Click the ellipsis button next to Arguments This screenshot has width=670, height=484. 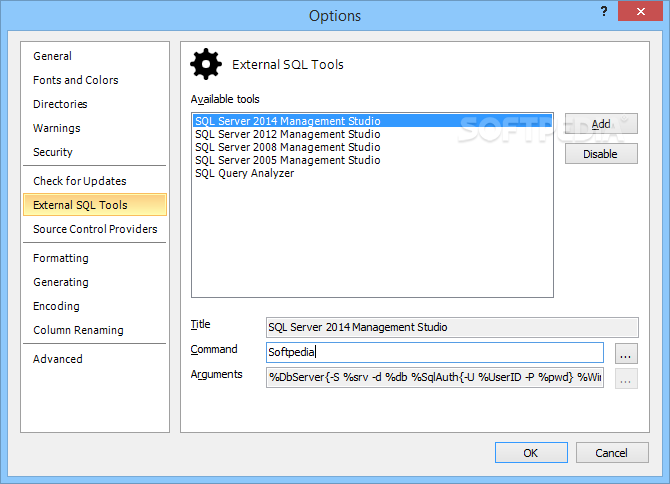pyautogui.click(x=626, y=378)
